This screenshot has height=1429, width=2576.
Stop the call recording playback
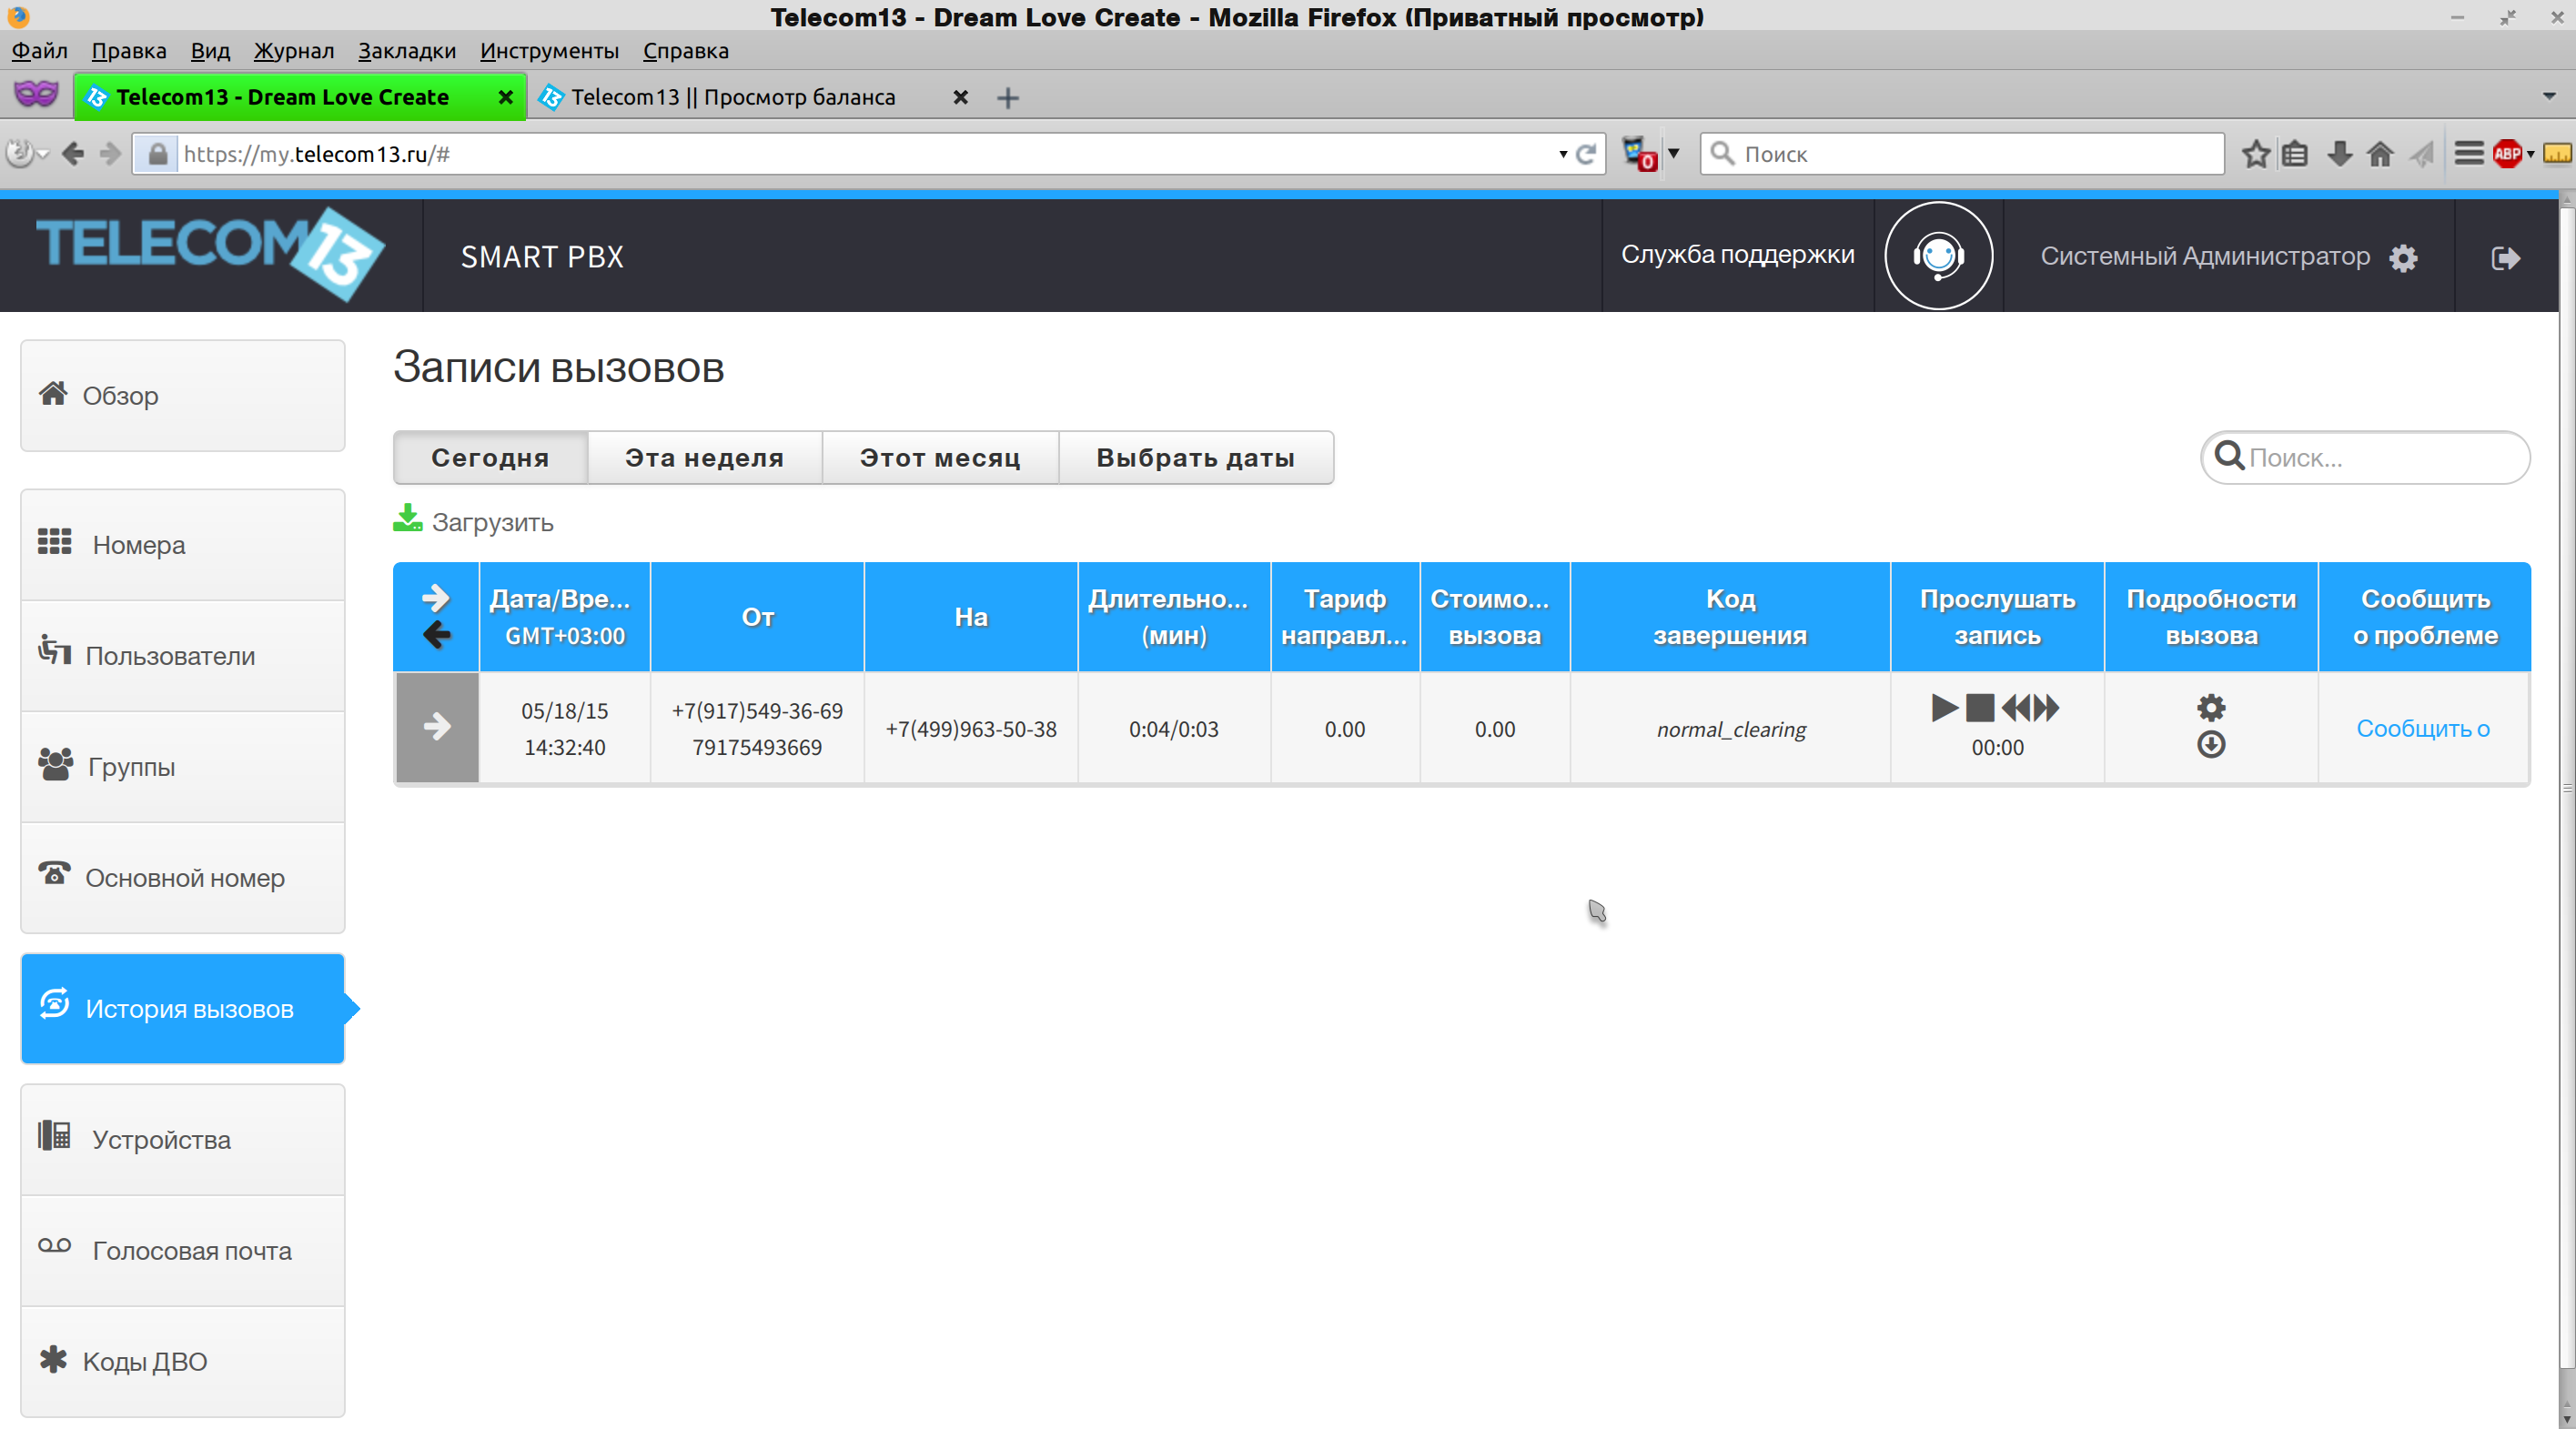(1980, 708)
